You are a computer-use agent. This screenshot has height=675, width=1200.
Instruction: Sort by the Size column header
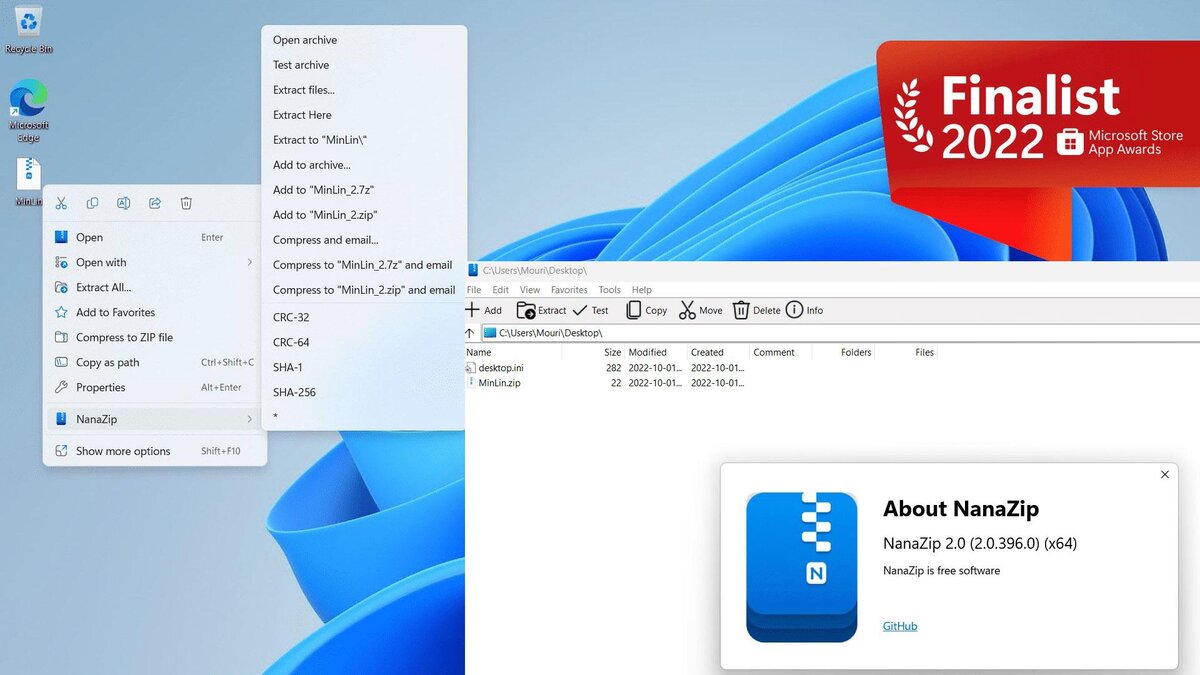pyautogui.click(x=594, y=352)
